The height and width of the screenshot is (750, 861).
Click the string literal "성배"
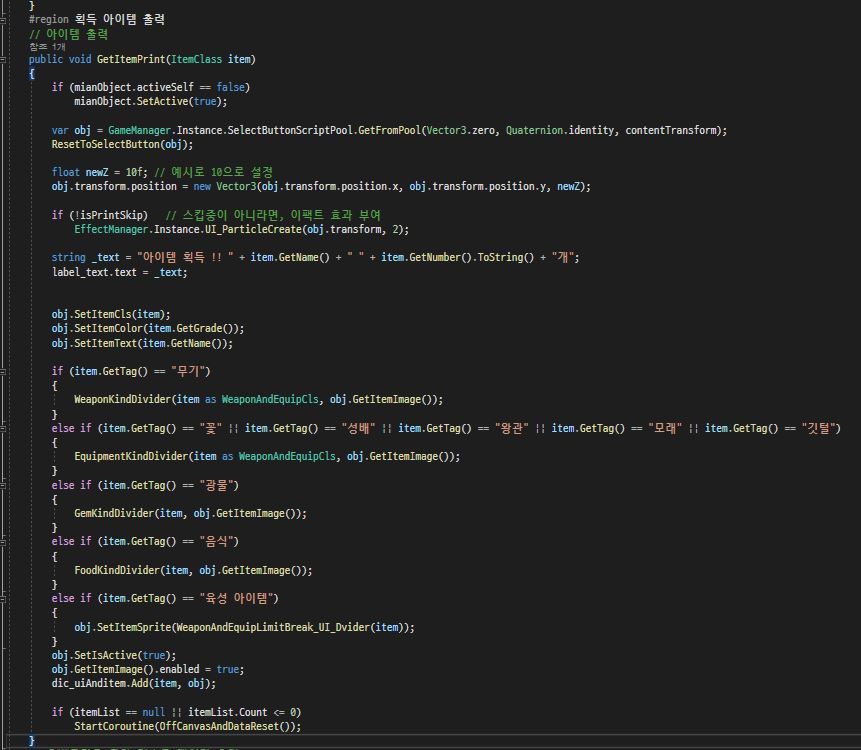pyautogui.click(x=358, y=428)
